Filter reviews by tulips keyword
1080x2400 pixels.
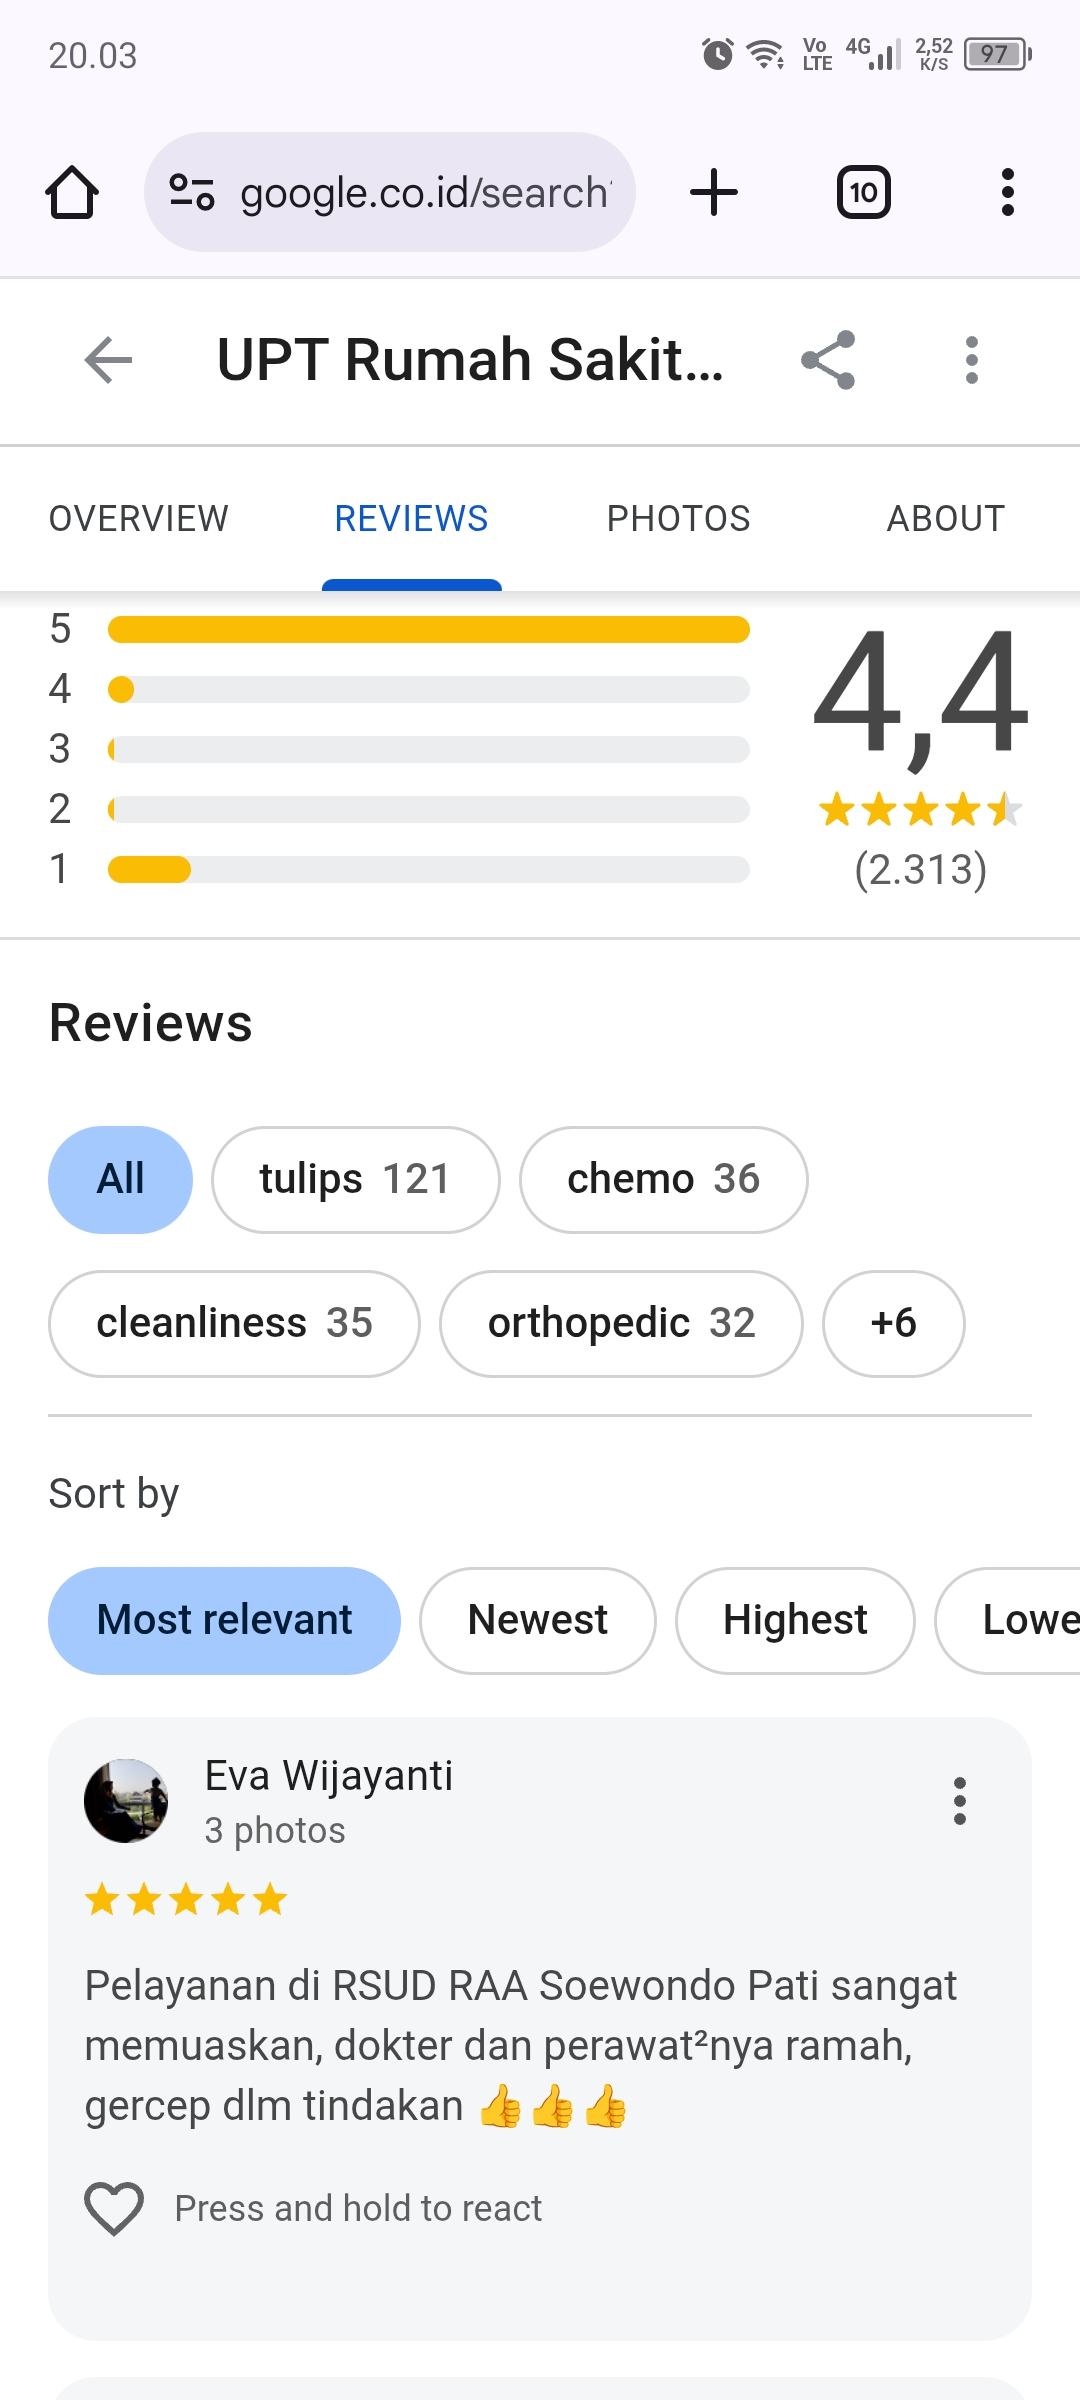[355, 1180]
